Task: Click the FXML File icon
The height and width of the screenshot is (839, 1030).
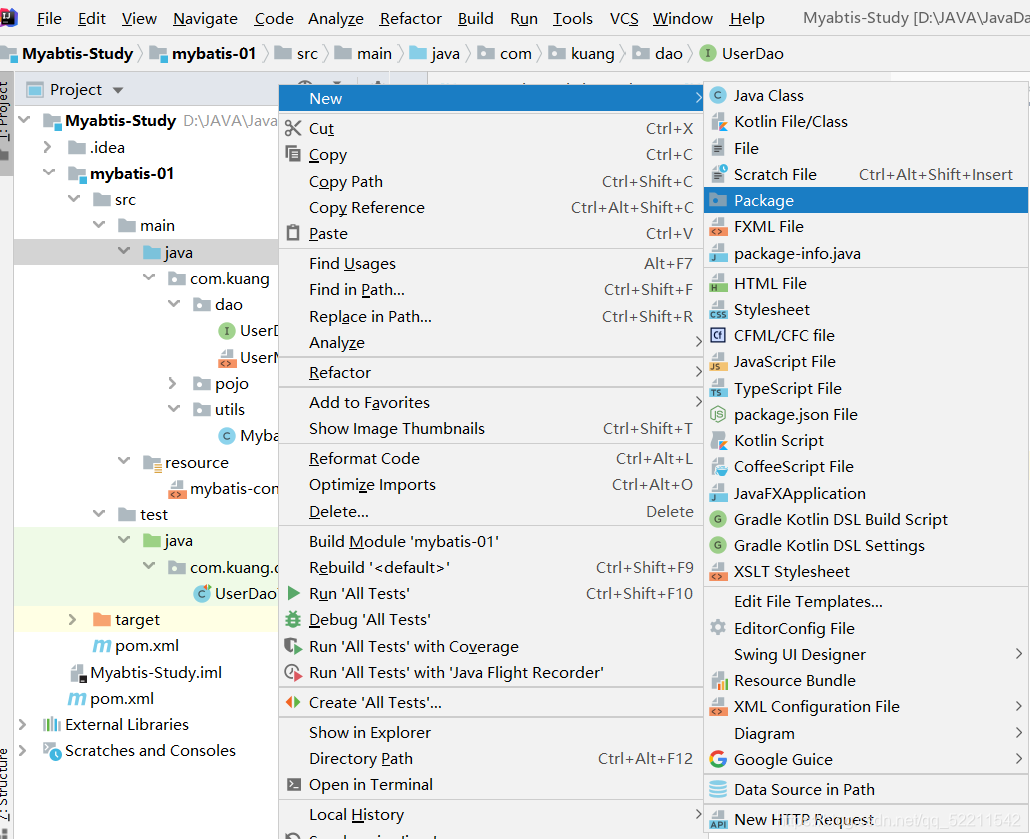Action: tap(719, 227)
